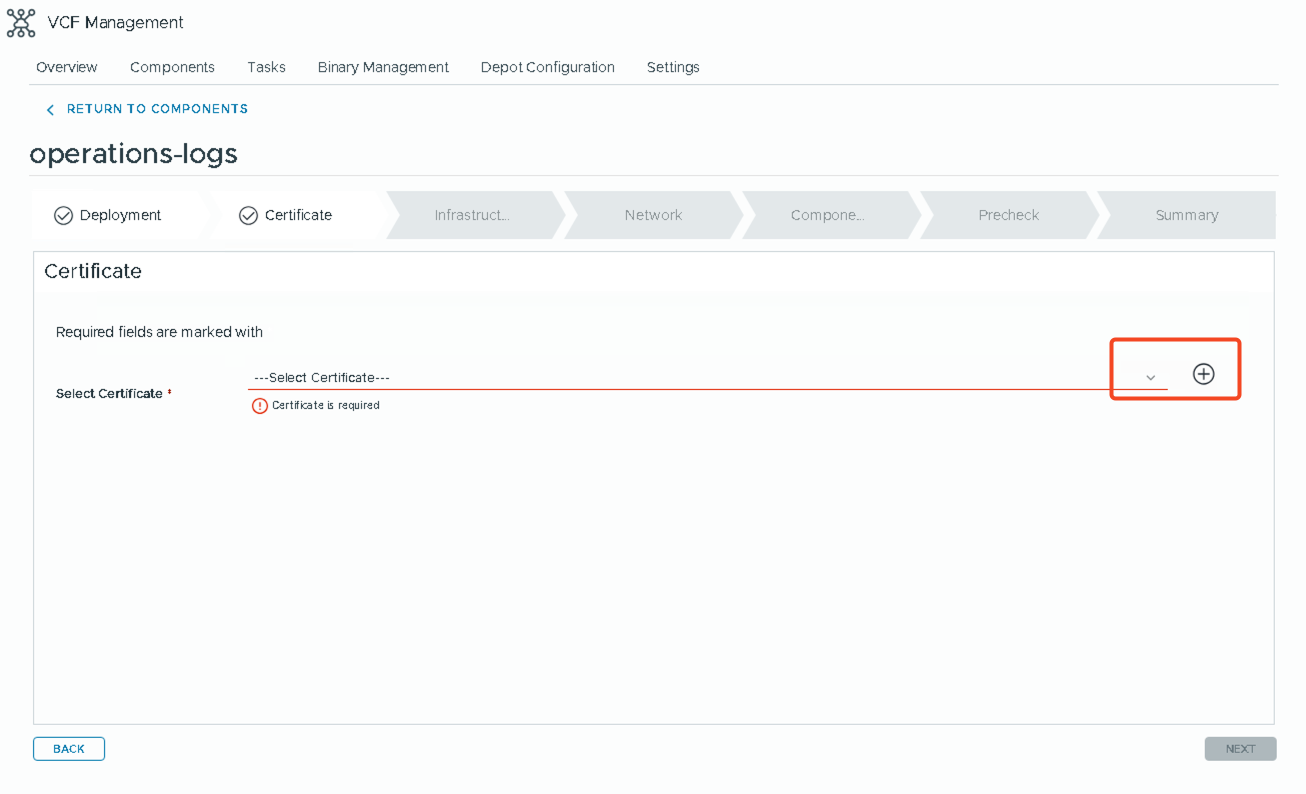Click the plus icon to add a certificate
1306x794 pixels.
point(1203,374)
